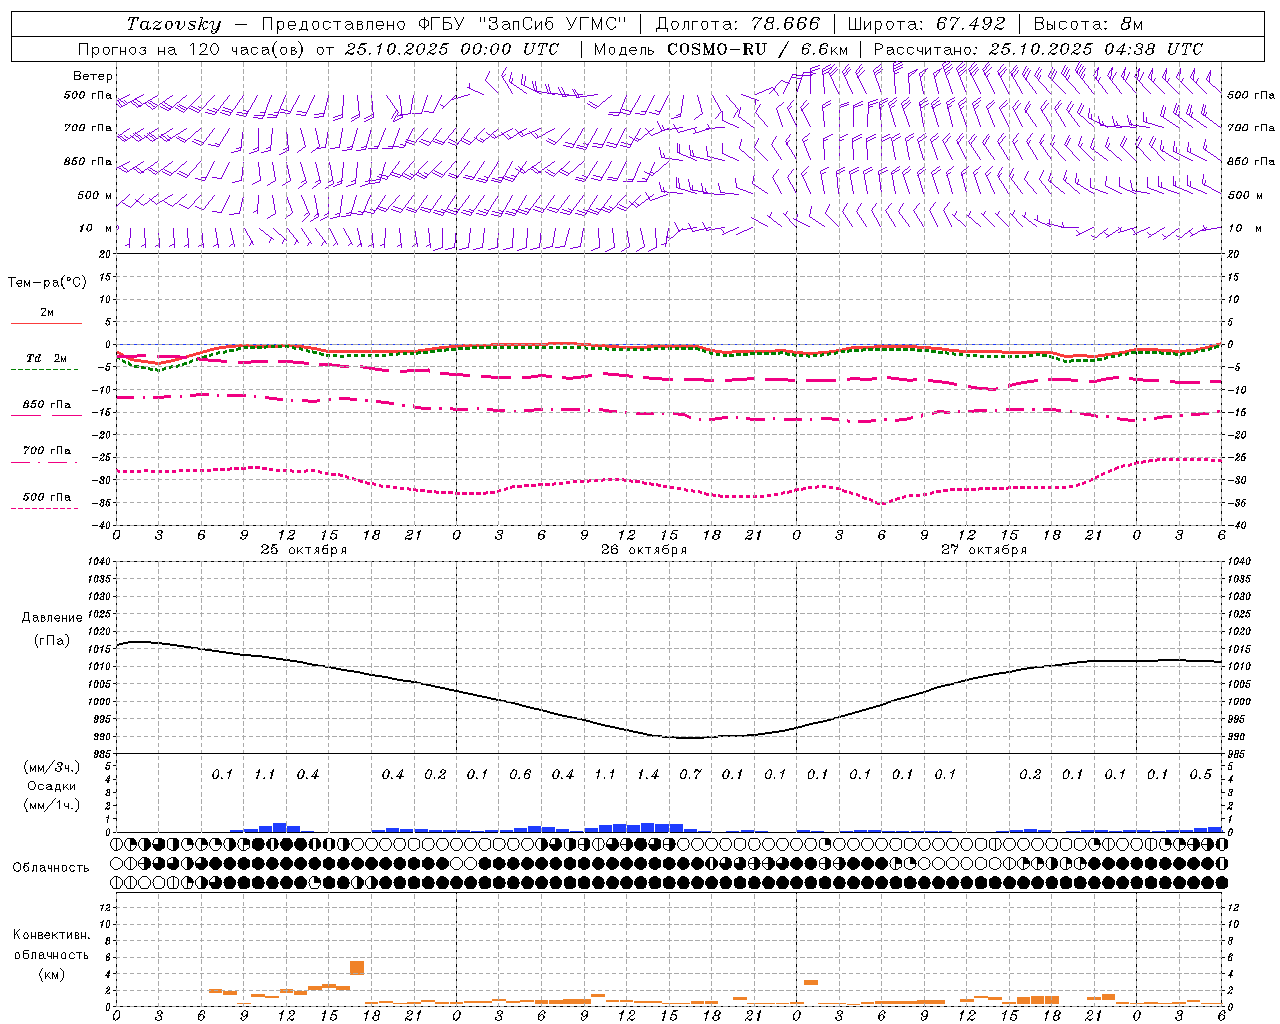Click the precipitation value "0.7"
The height and width of the screenshot is (1024, 1280).
tap(690, 775)
